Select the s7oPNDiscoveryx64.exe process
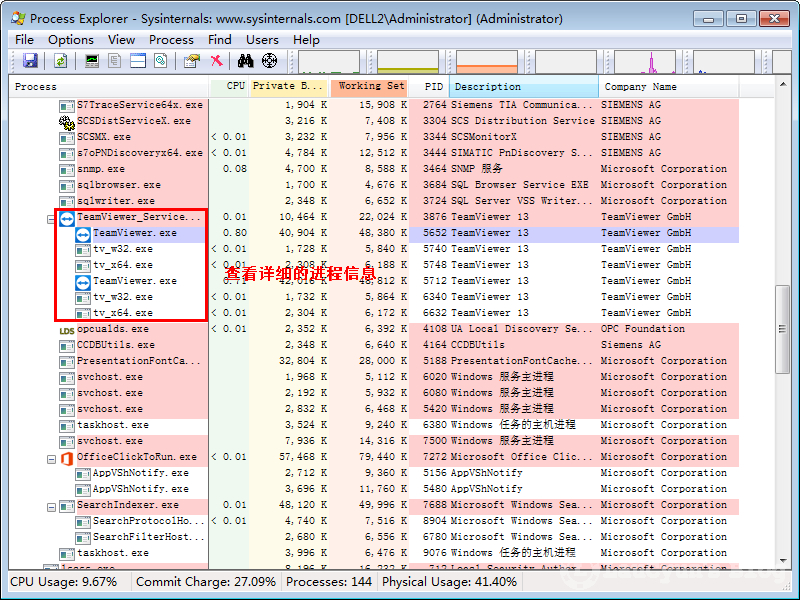The height and width of the screenshot is (600, 800). pyautogui.click(x=140, y=153)
